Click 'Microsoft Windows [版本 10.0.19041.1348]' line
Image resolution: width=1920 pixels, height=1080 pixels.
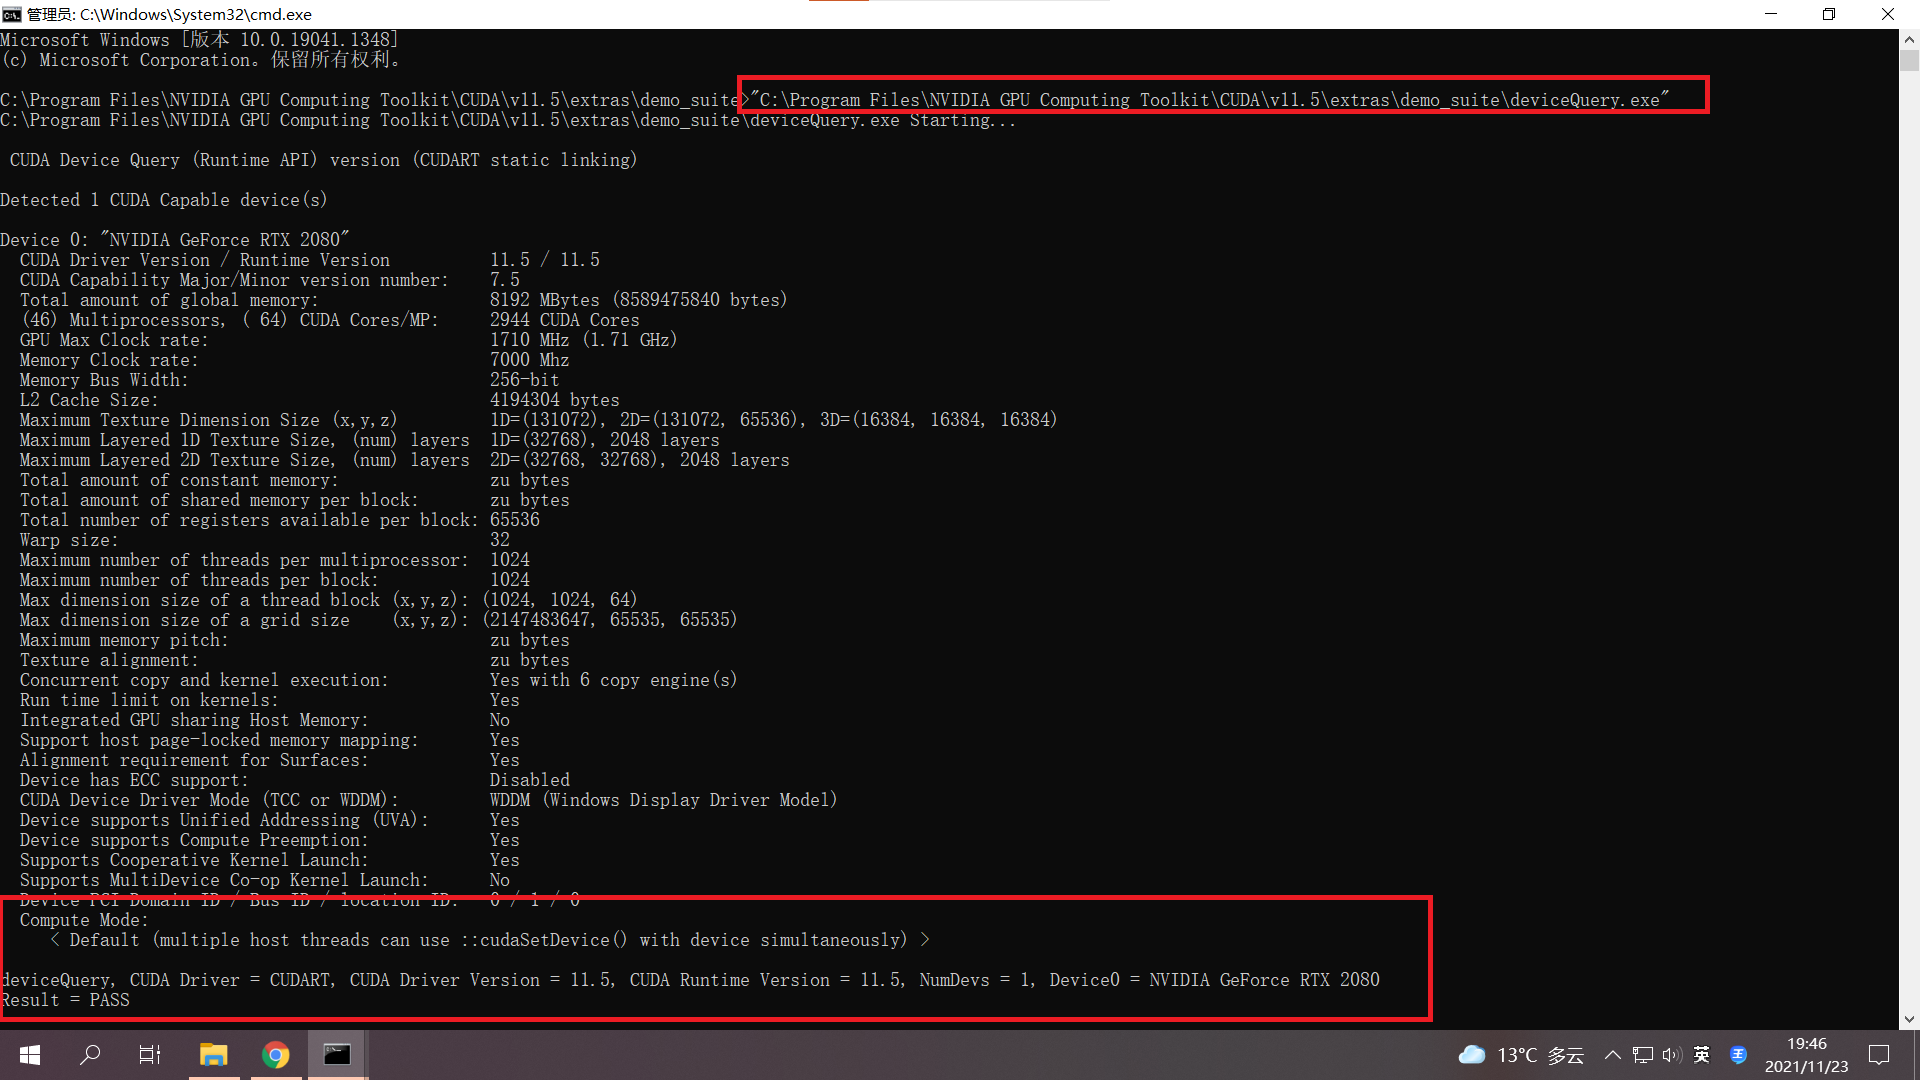199,40
